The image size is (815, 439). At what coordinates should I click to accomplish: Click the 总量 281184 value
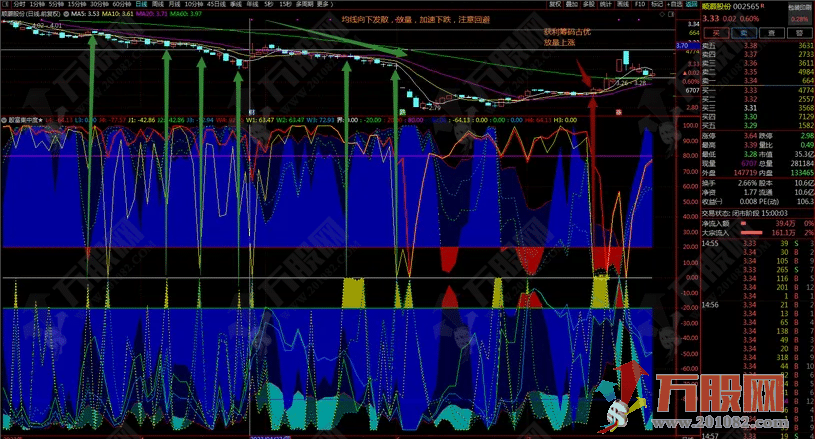point(801,163)
